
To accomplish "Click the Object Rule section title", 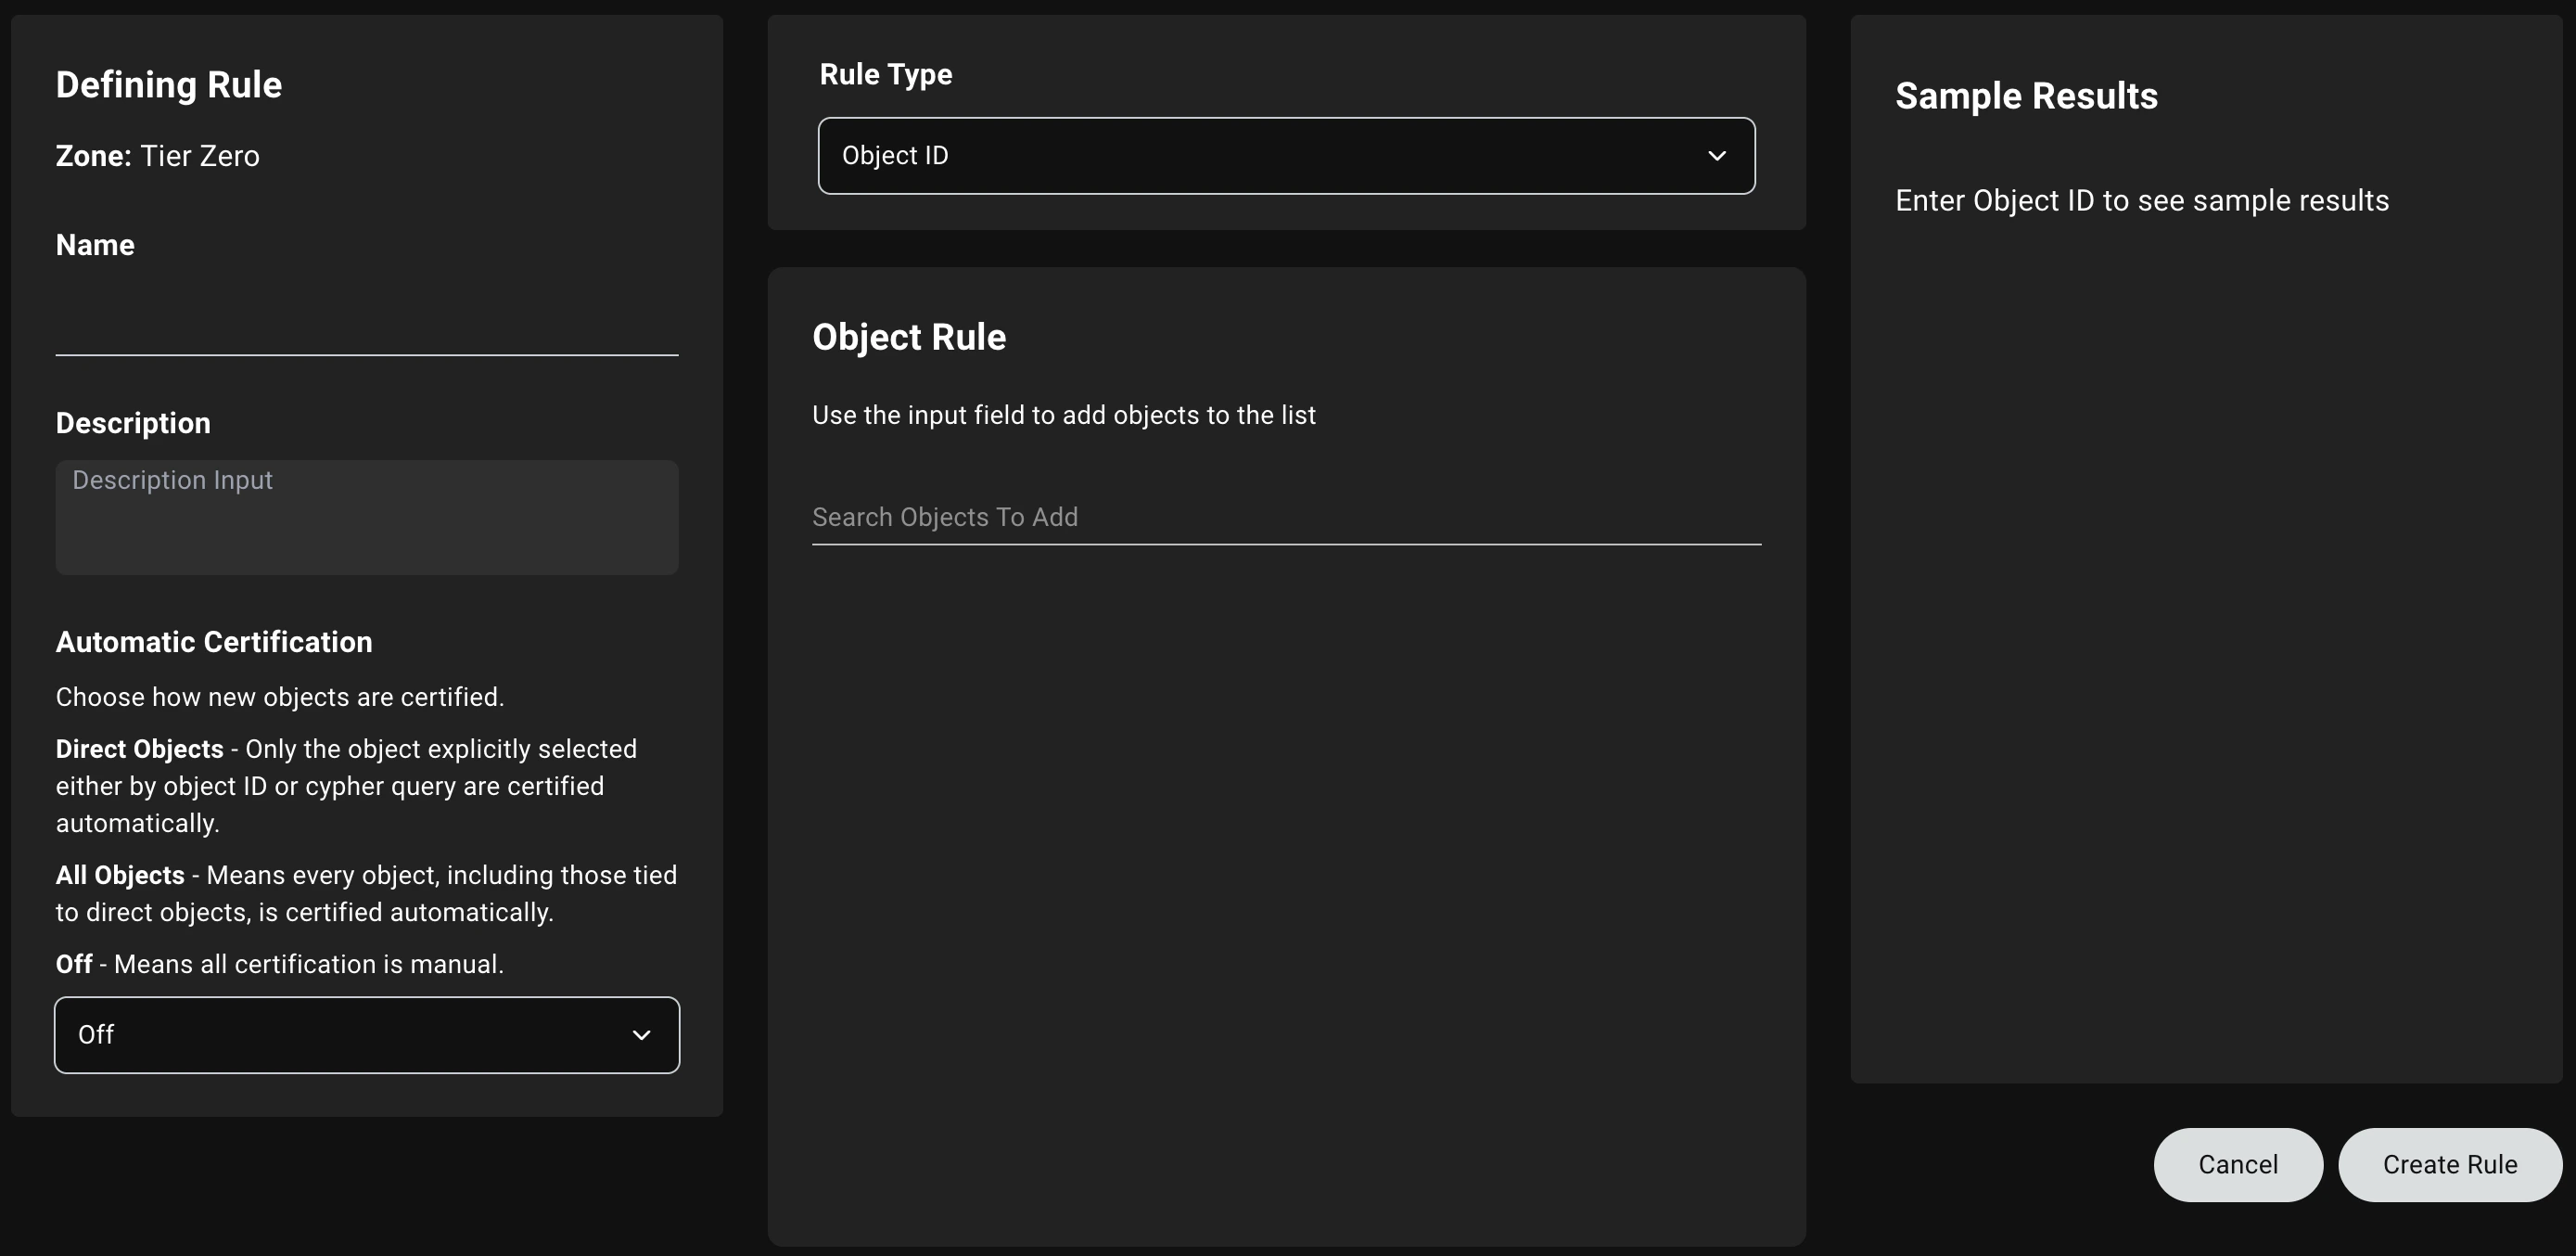I will point(908,337).
